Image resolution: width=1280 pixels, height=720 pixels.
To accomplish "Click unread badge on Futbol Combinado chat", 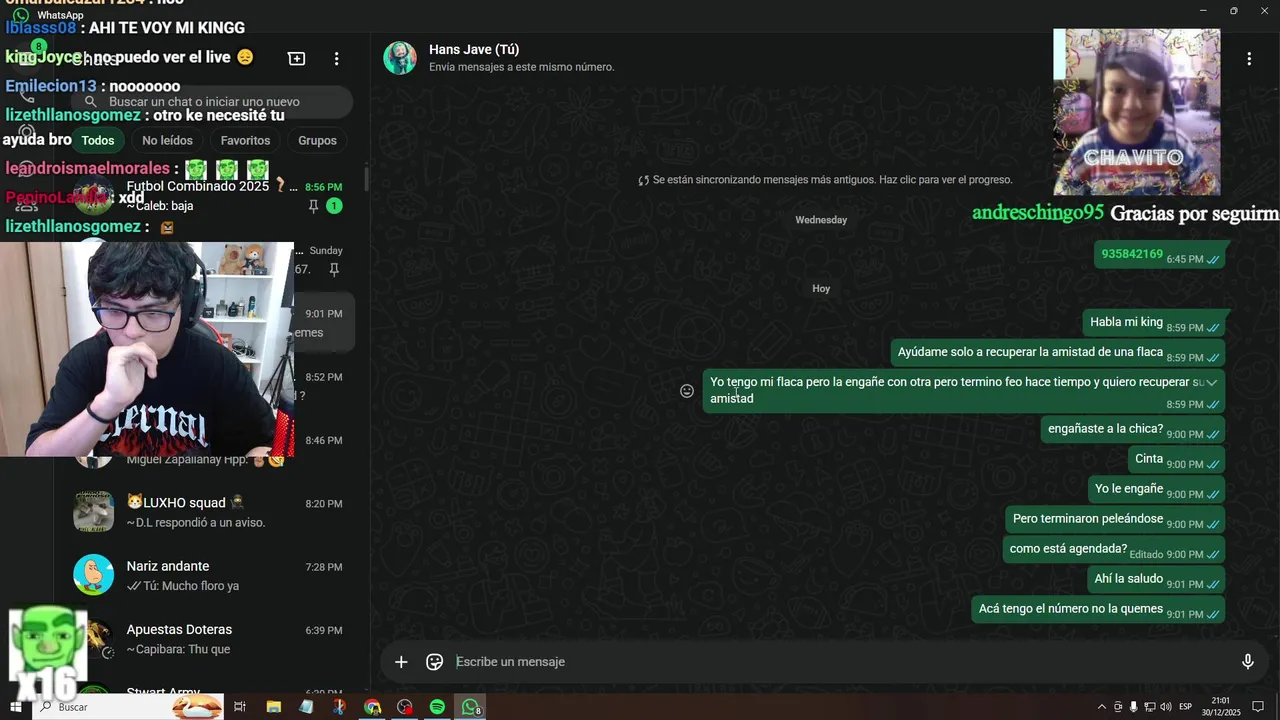I will coord(334,206).
